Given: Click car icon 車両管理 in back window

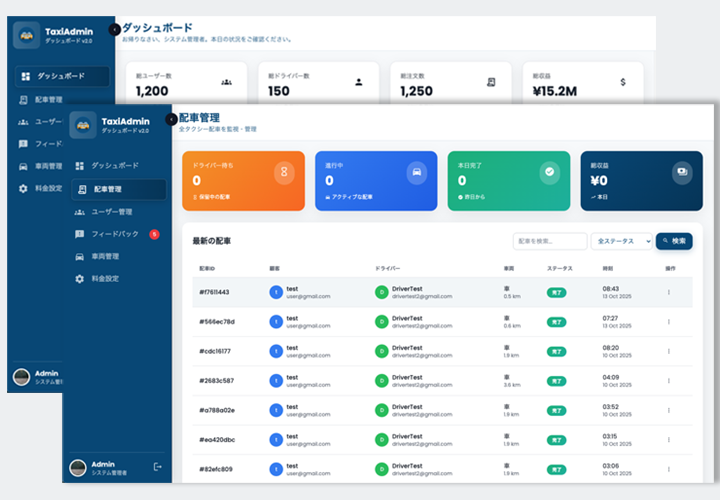Looking at the screenshot, I should (x=23, y=166).
